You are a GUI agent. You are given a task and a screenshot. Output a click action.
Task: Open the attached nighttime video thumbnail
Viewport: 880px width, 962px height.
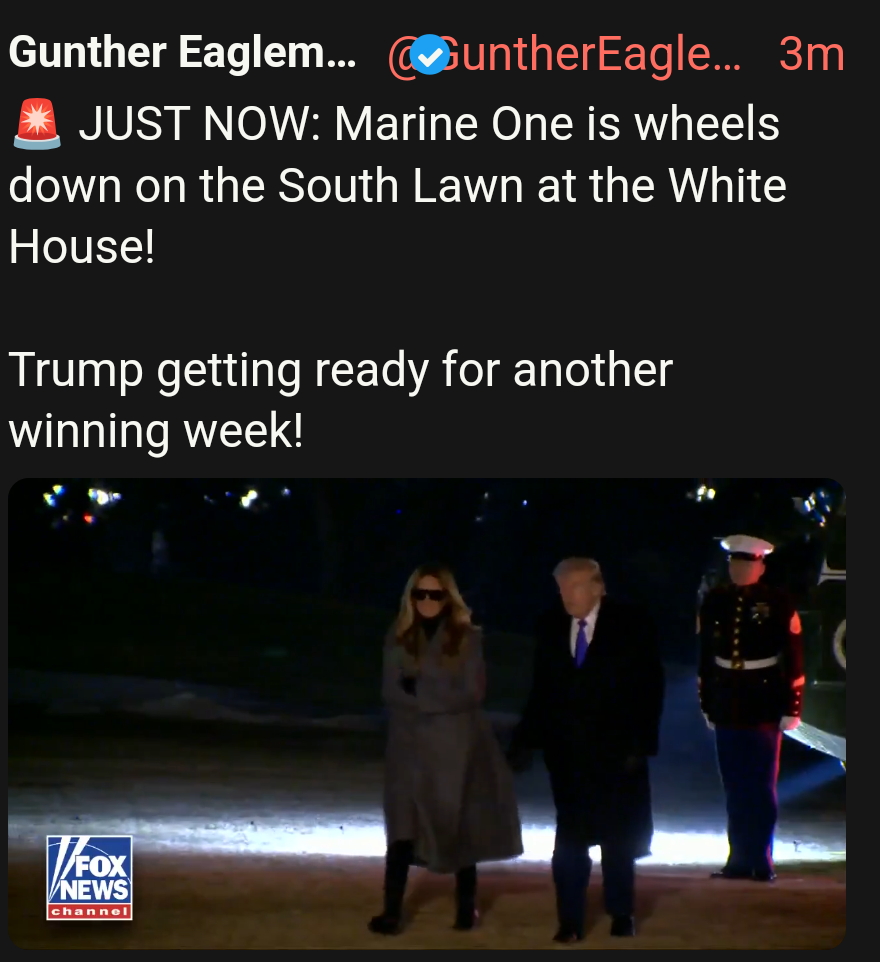pos(427,714)
